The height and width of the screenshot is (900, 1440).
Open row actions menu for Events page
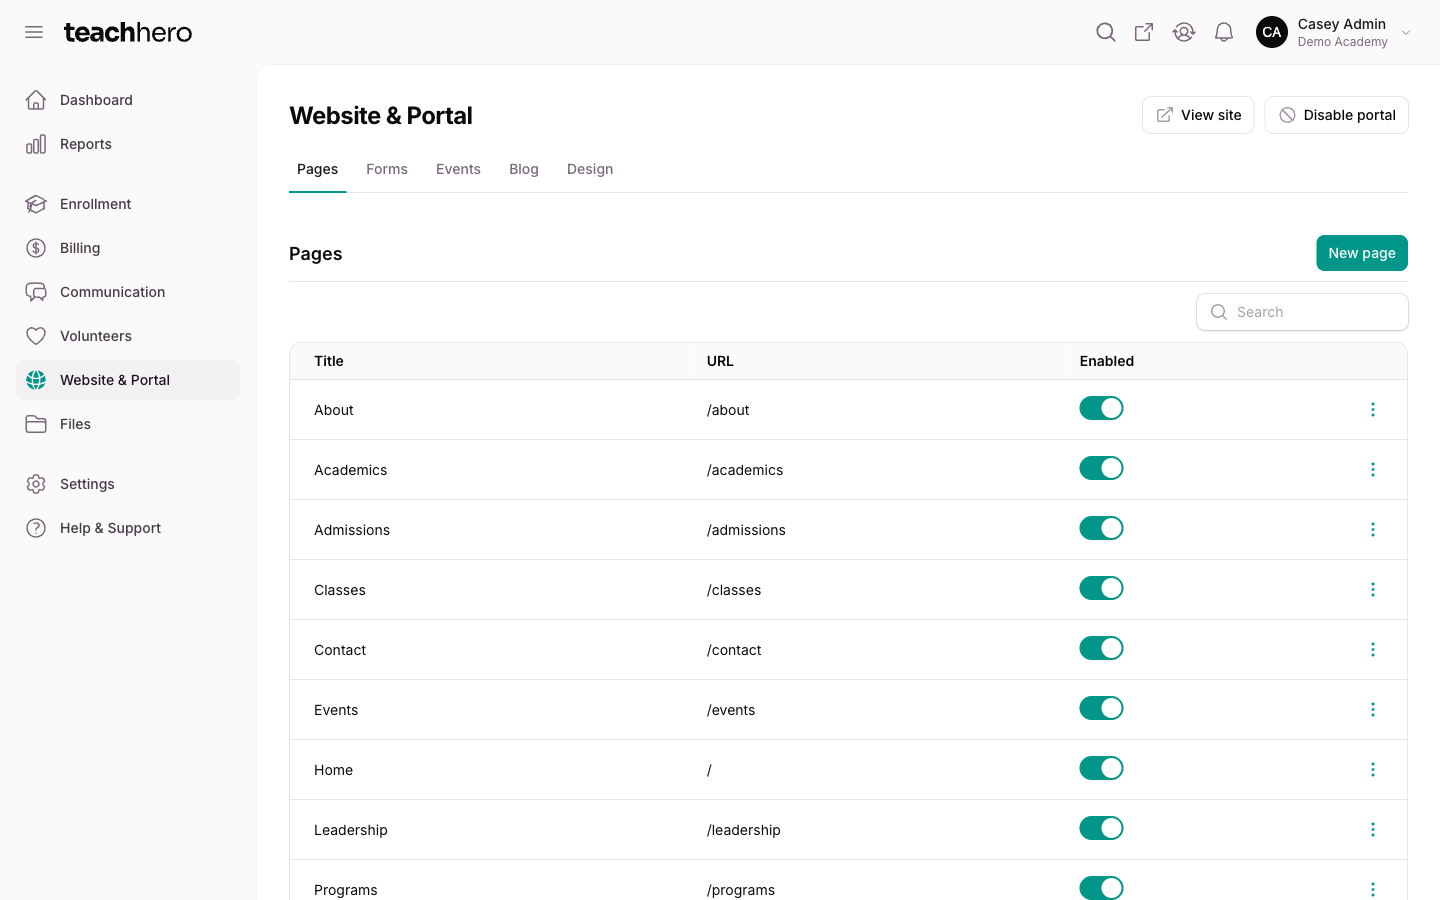click(x=1373, y=710)
